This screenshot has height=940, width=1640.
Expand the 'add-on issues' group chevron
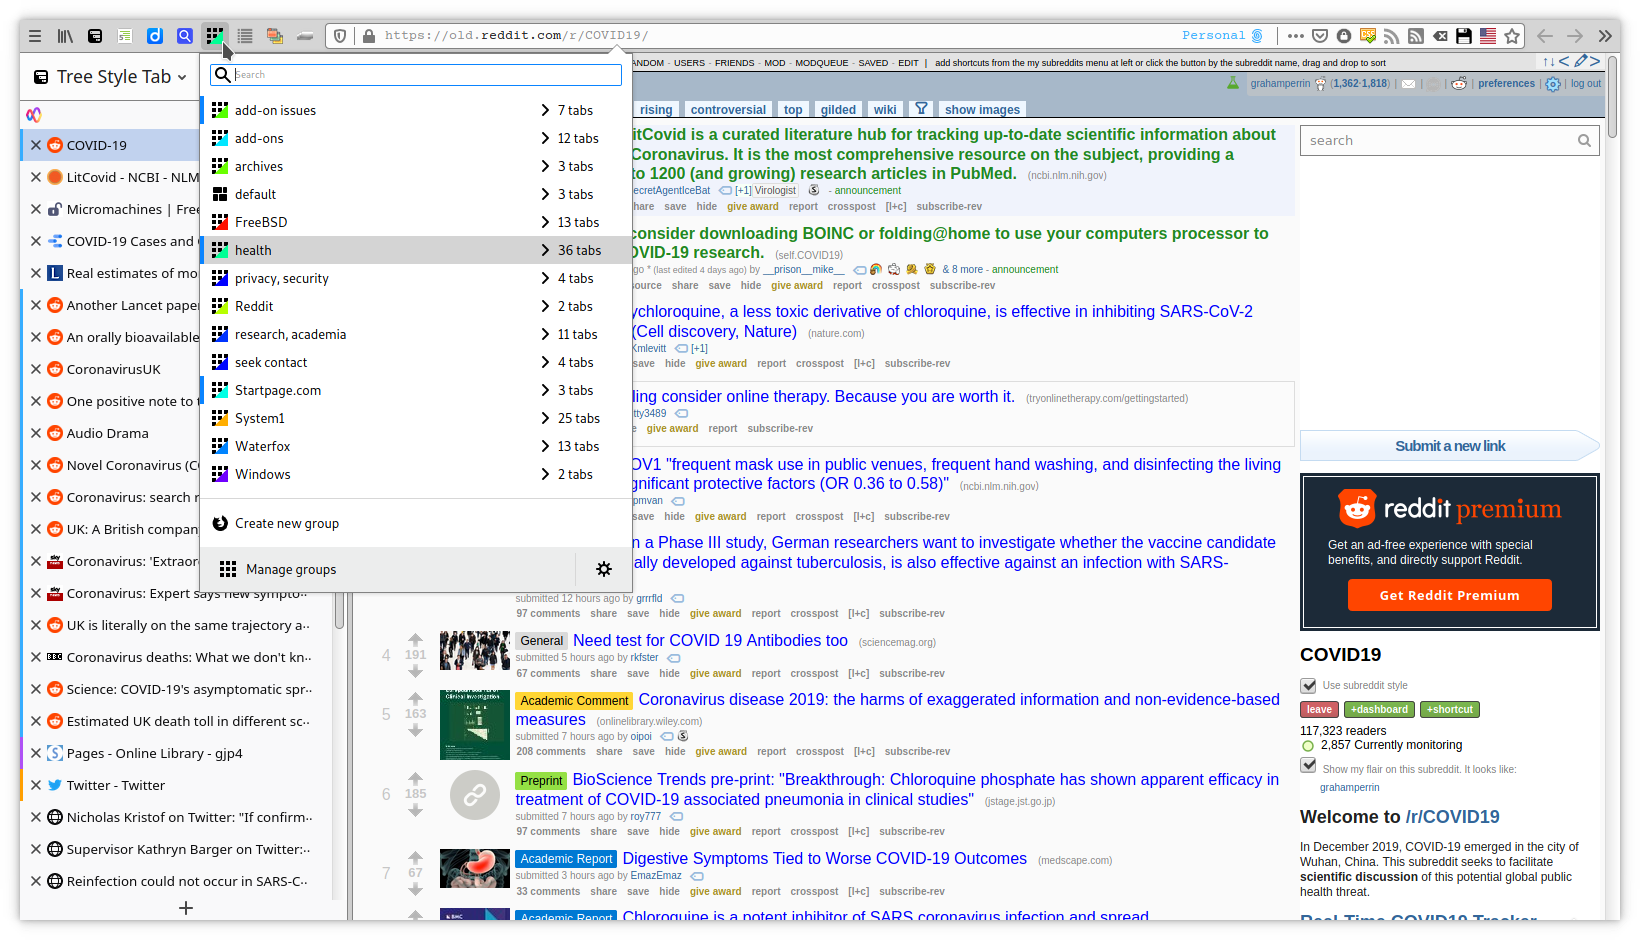546,110
